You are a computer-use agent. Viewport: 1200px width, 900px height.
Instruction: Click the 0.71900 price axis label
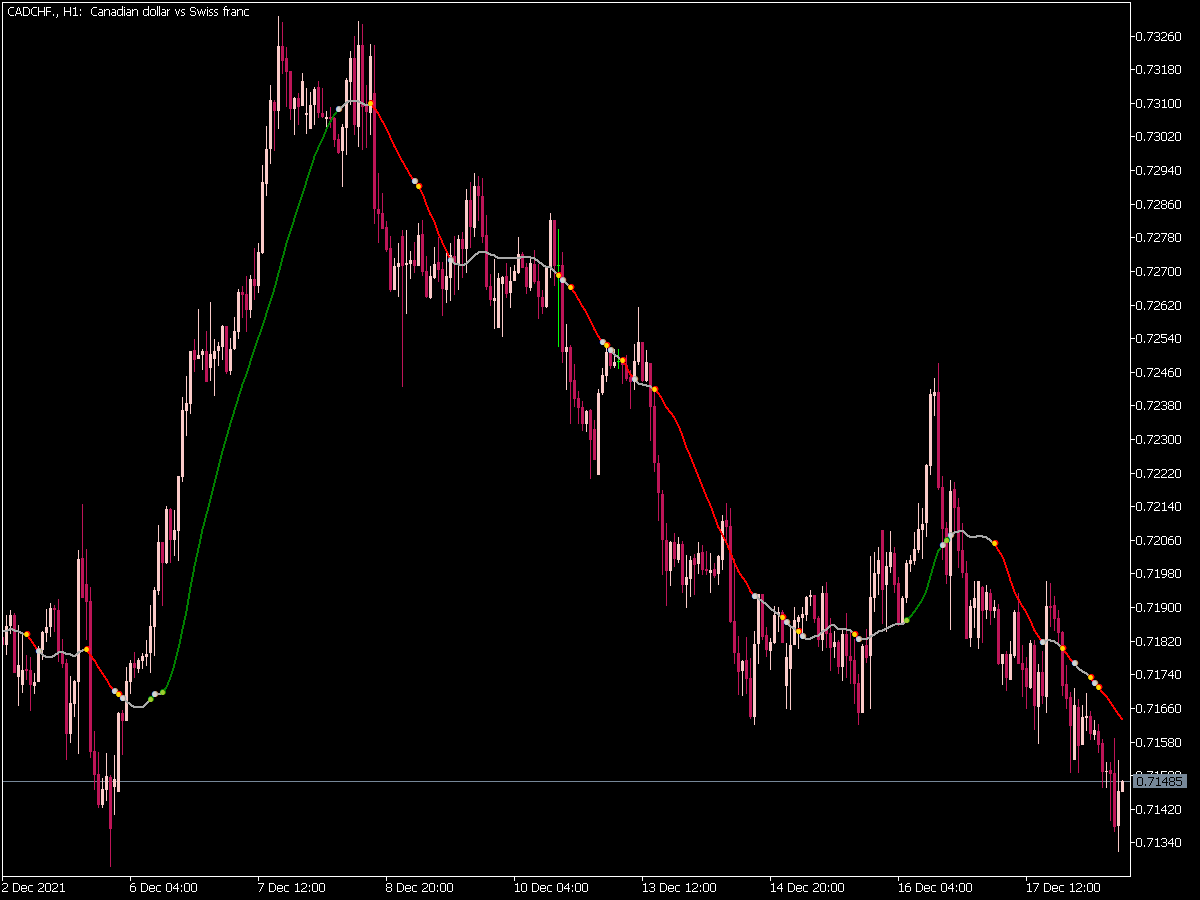pos(1158,607)
